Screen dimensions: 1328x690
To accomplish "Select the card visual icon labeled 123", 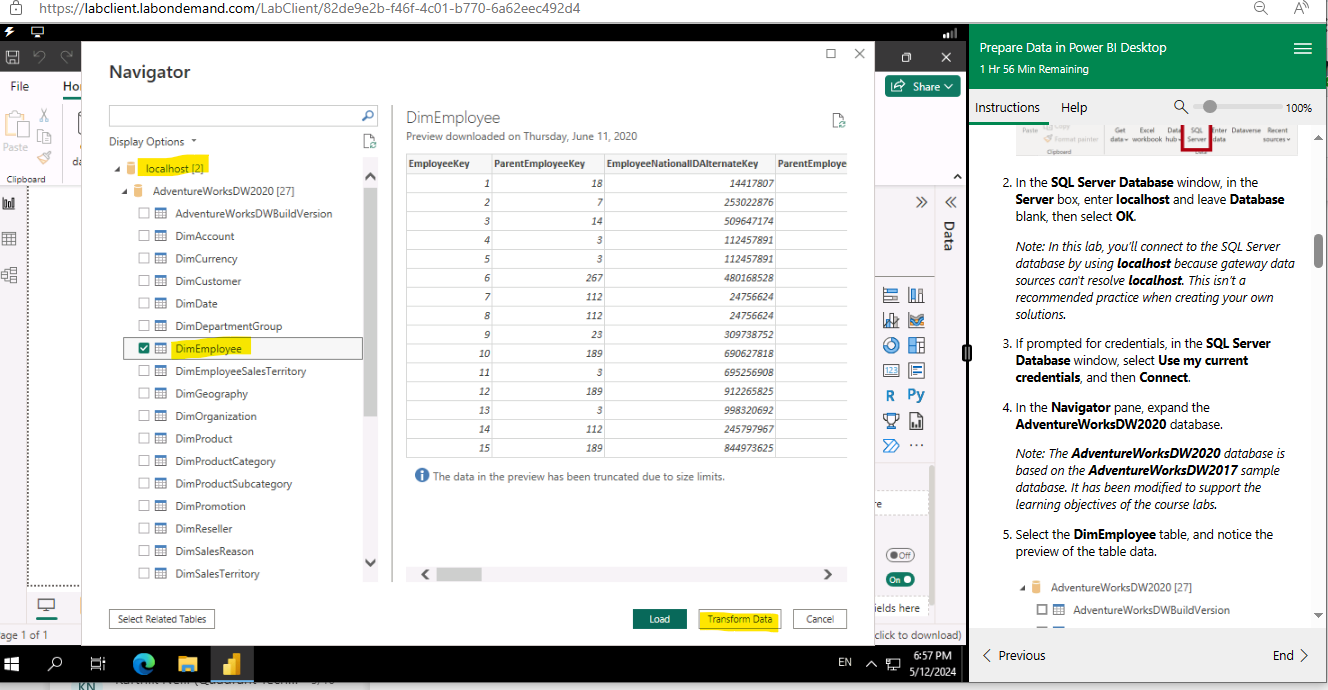I will (891, 371).
